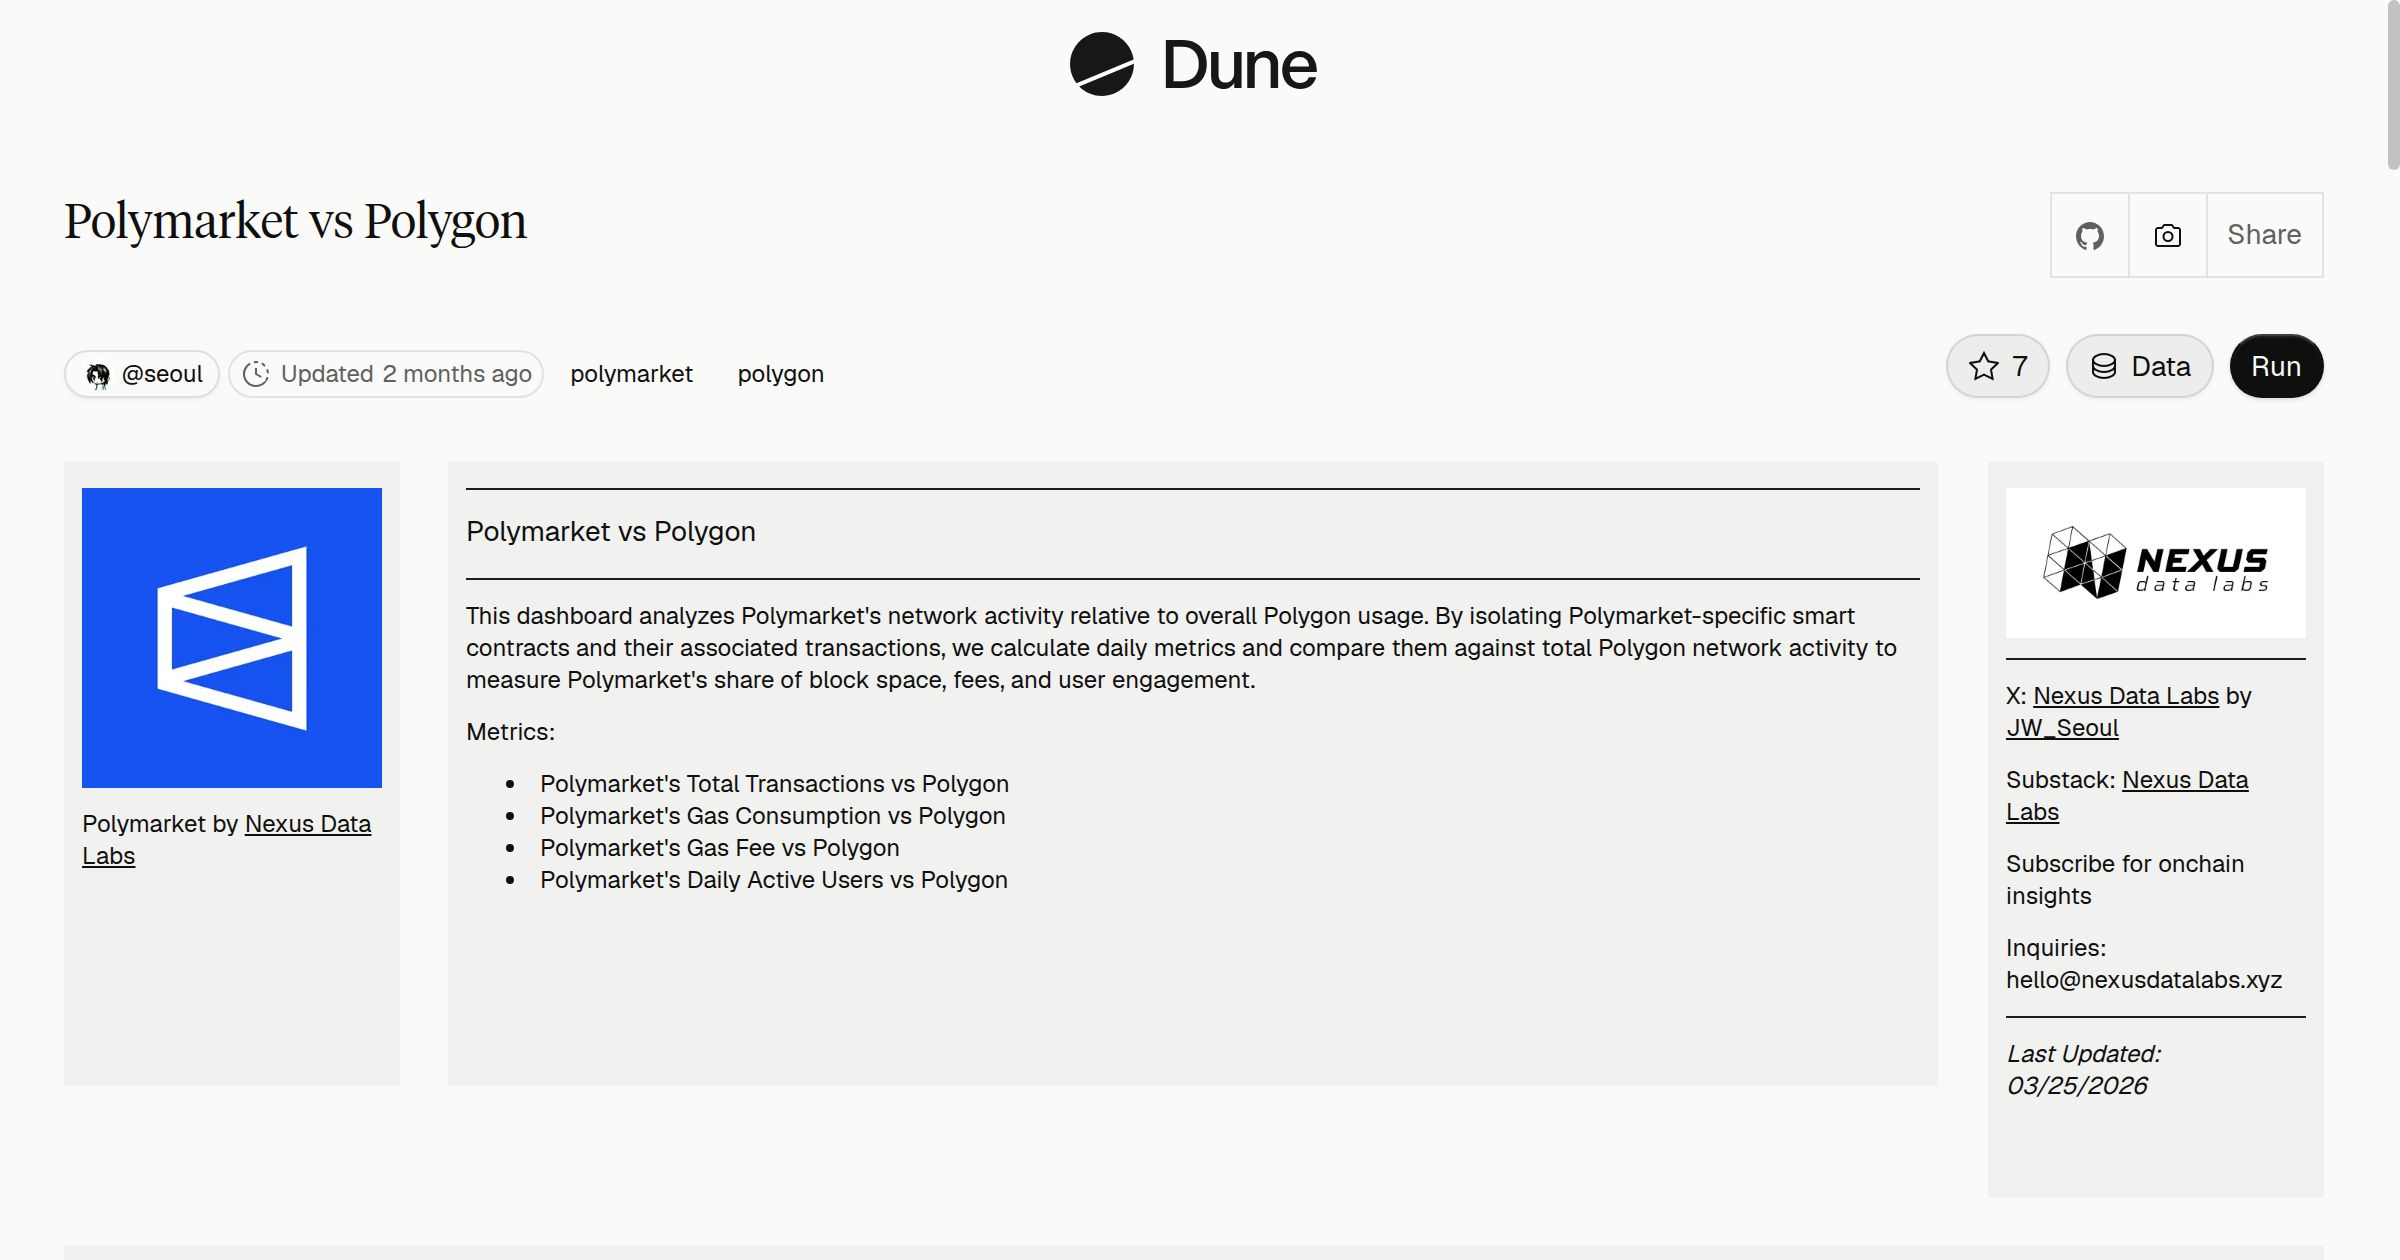
Task: Star the dashboard with 7 stars
Action: pyautogui.click(x=1997, y=366)
